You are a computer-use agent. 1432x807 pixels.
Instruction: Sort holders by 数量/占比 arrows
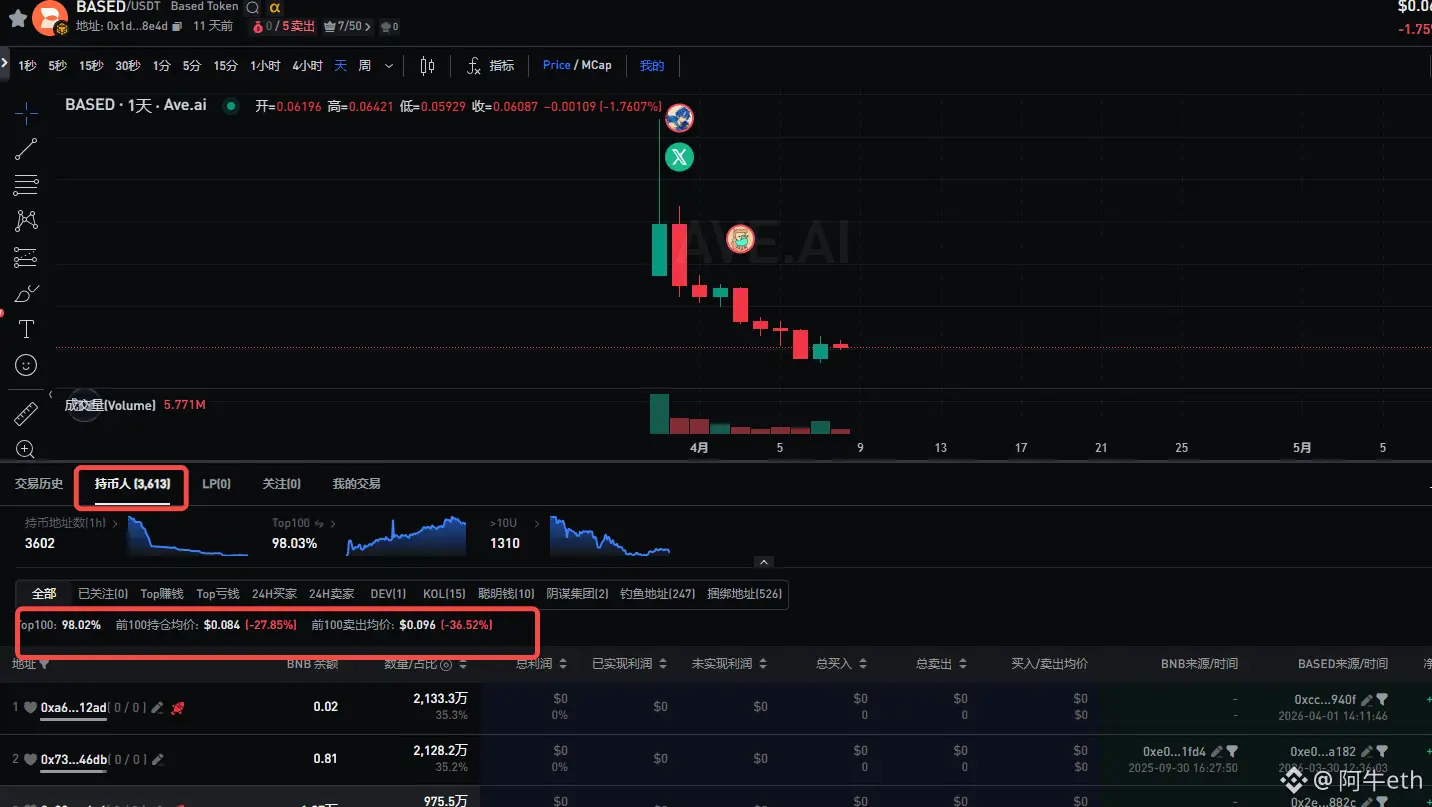462,664
